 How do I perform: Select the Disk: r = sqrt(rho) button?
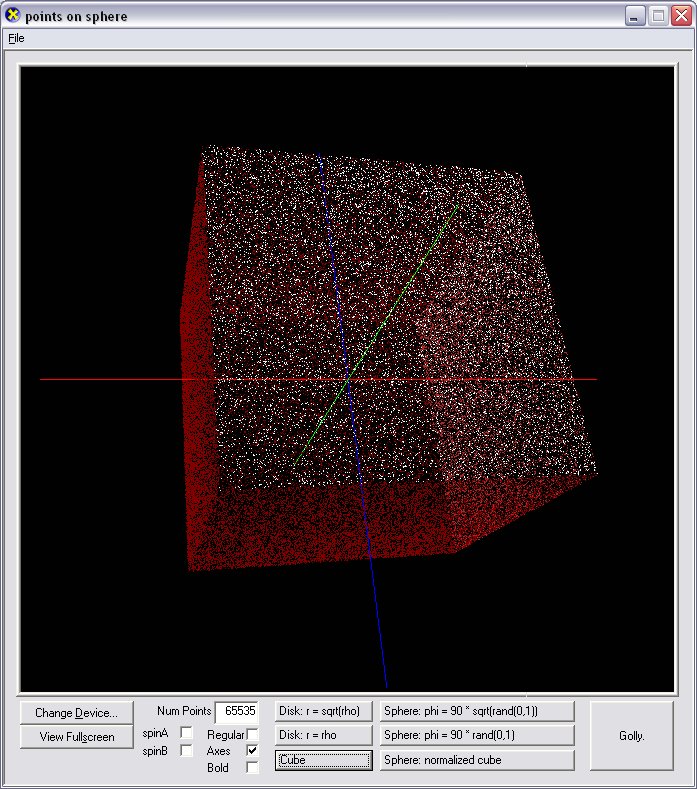323,711
